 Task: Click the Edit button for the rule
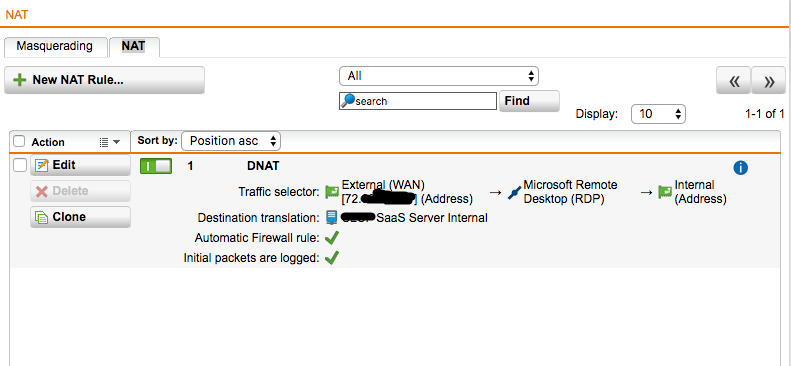point(80,165)
